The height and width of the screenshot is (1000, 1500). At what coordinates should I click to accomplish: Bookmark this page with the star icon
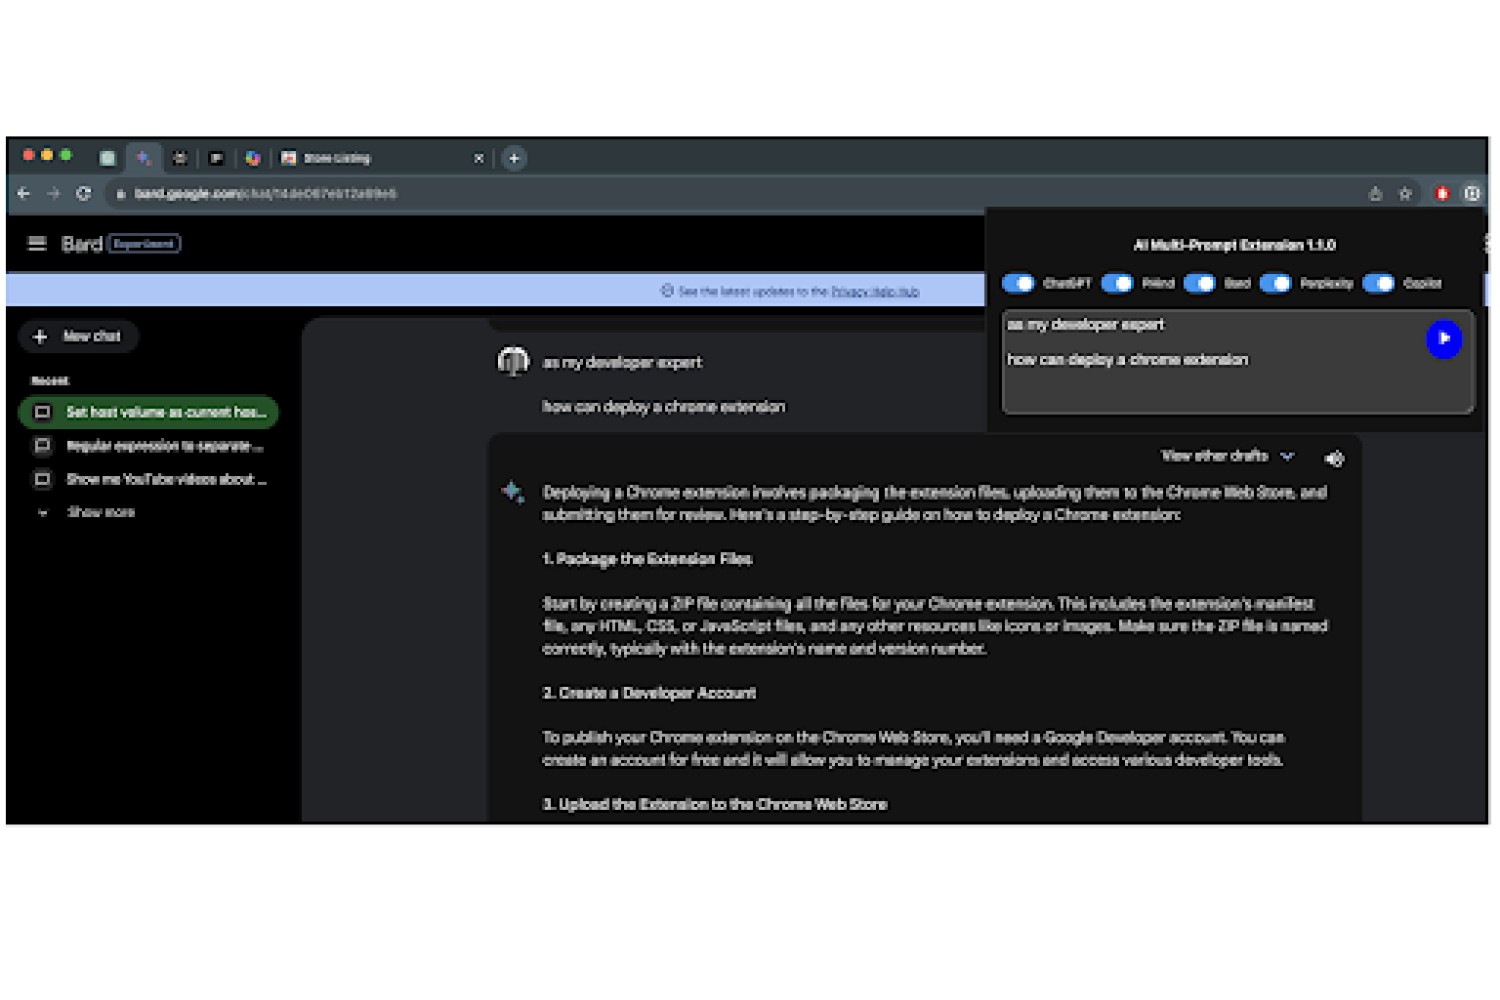coord(1405,194)
